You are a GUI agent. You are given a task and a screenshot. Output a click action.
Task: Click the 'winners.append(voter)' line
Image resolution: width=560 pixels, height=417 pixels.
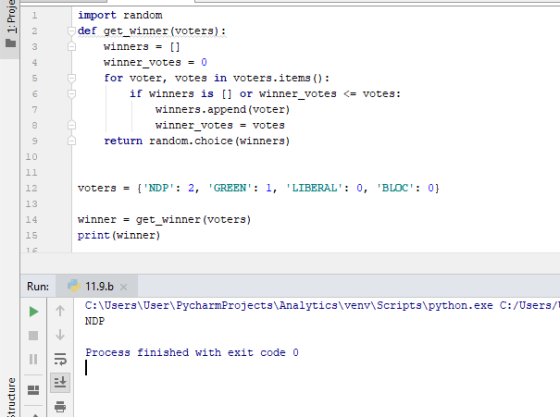click(x=222, y=110)
